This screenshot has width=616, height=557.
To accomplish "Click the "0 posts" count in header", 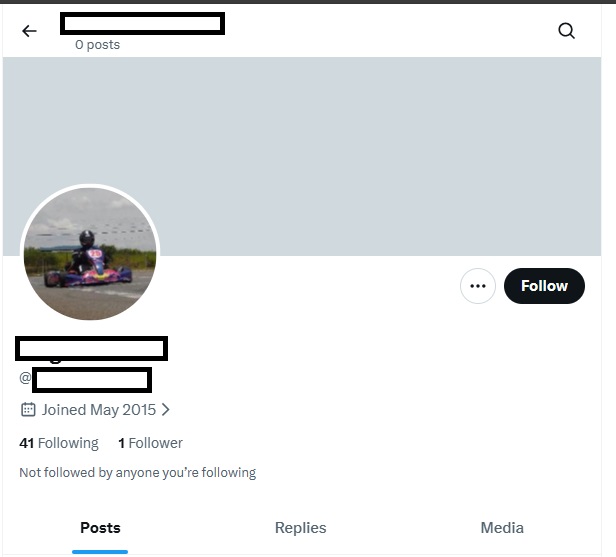I will coord(97,45).
